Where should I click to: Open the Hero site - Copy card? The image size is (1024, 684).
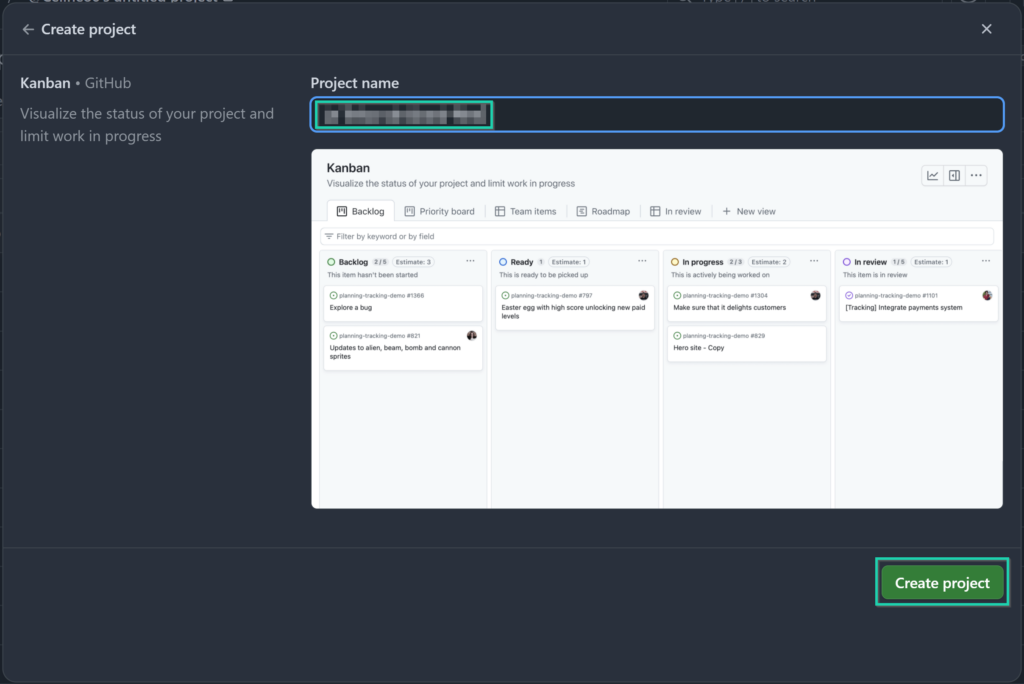point(746,344)
